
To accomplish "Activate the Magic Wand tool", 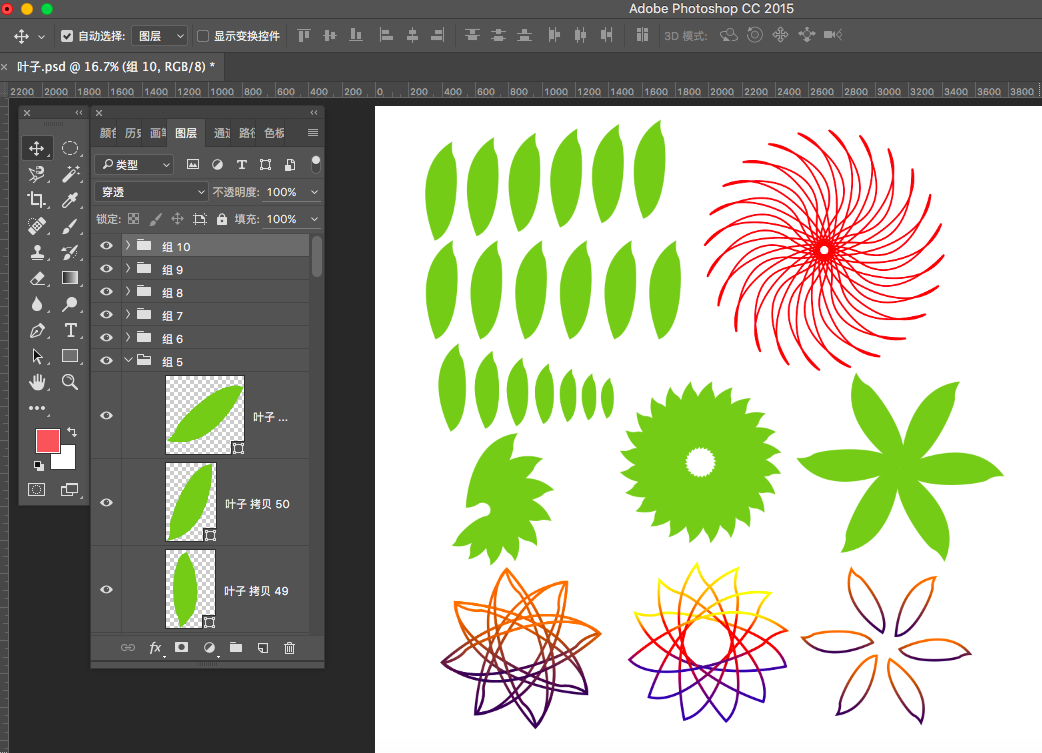I will point(70,174).
